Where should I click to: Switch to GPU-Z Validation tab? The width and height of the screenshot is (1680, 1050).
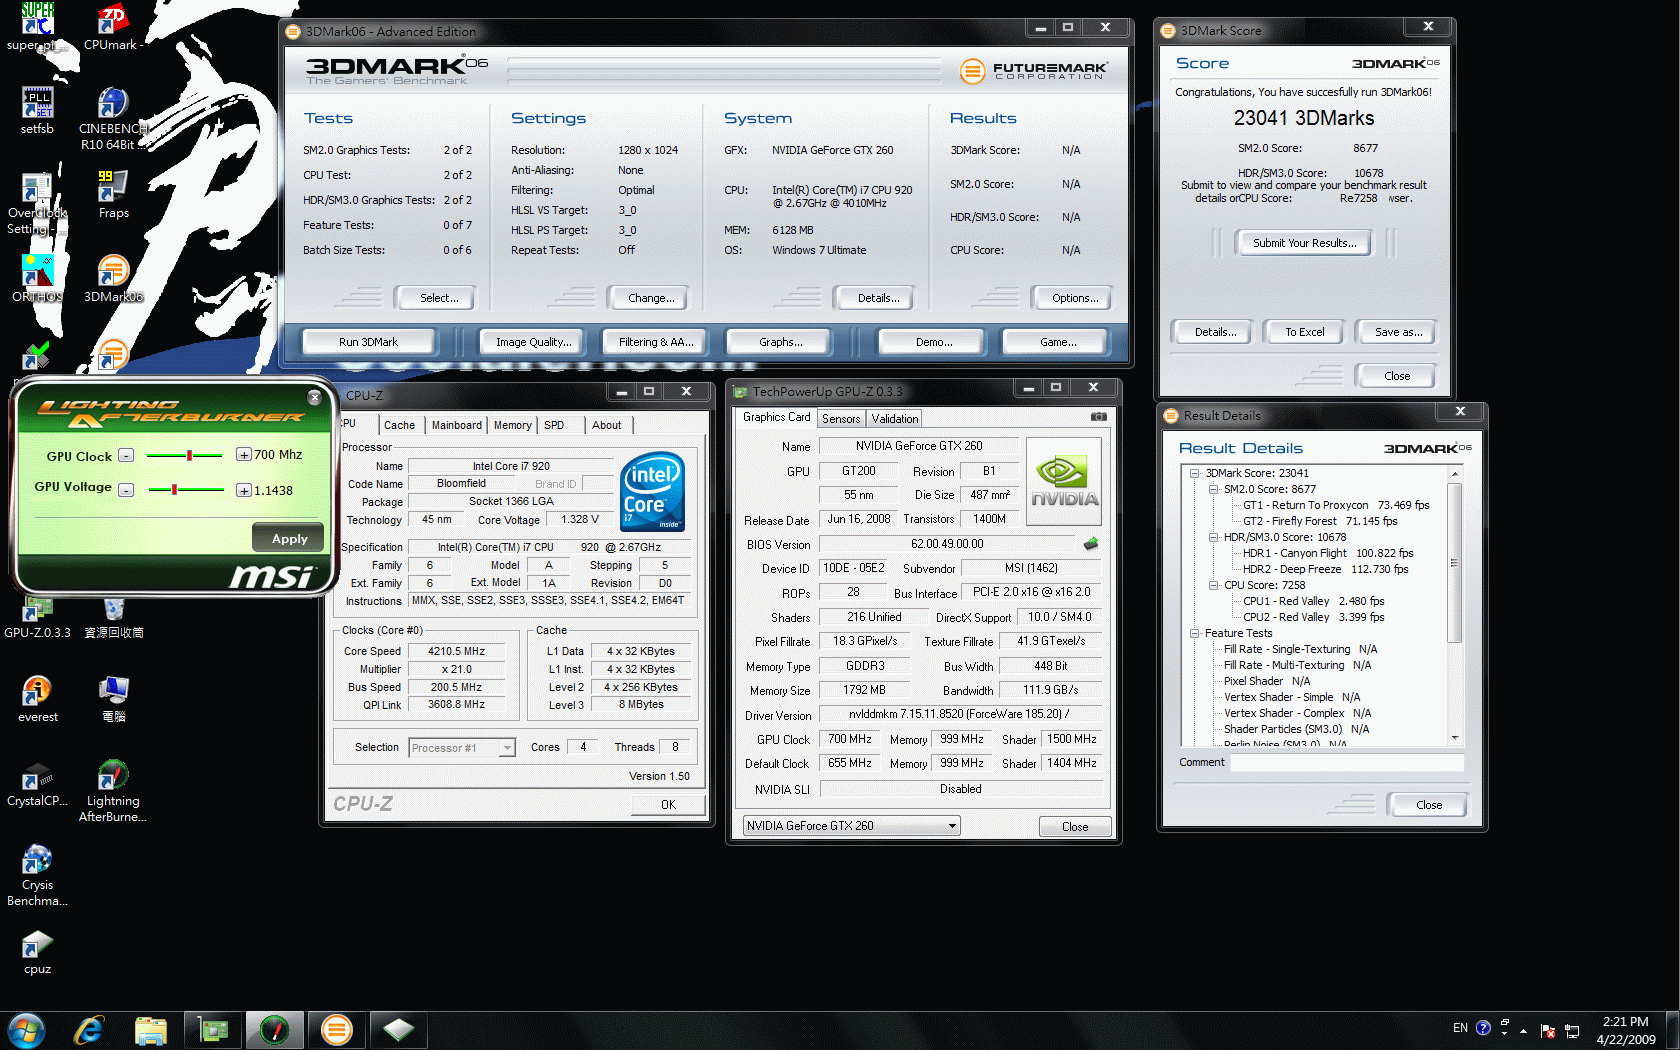pyautogui.click(x=894, y=419)
